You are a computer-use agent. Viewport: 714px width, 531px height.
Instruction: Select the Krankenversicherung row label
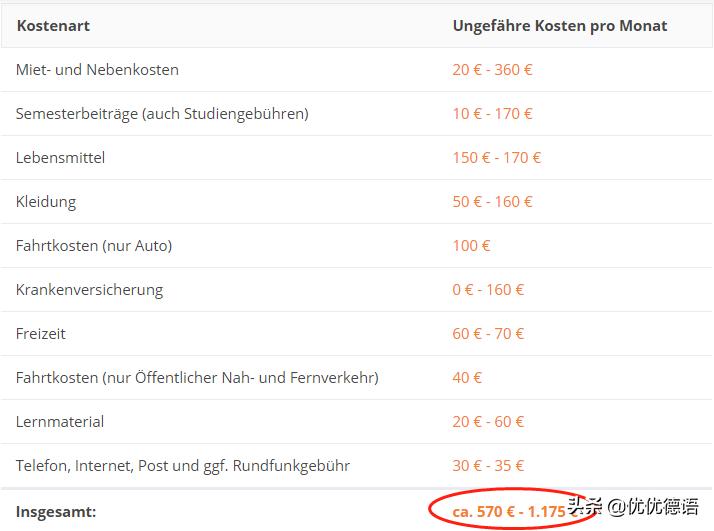click(89, 290)
